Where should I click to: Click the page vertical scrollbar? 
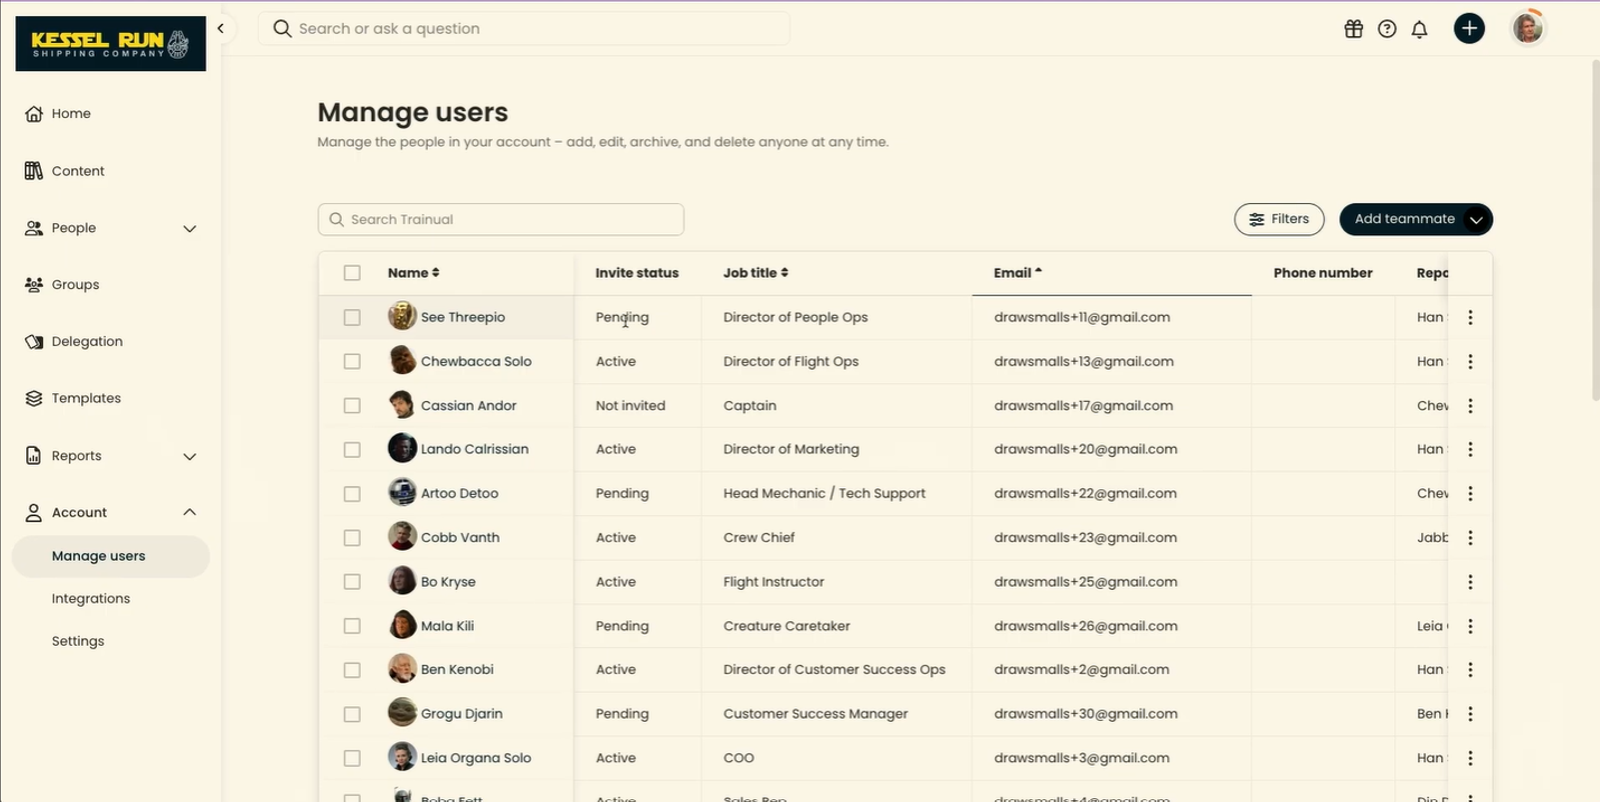coord(1595,230)
